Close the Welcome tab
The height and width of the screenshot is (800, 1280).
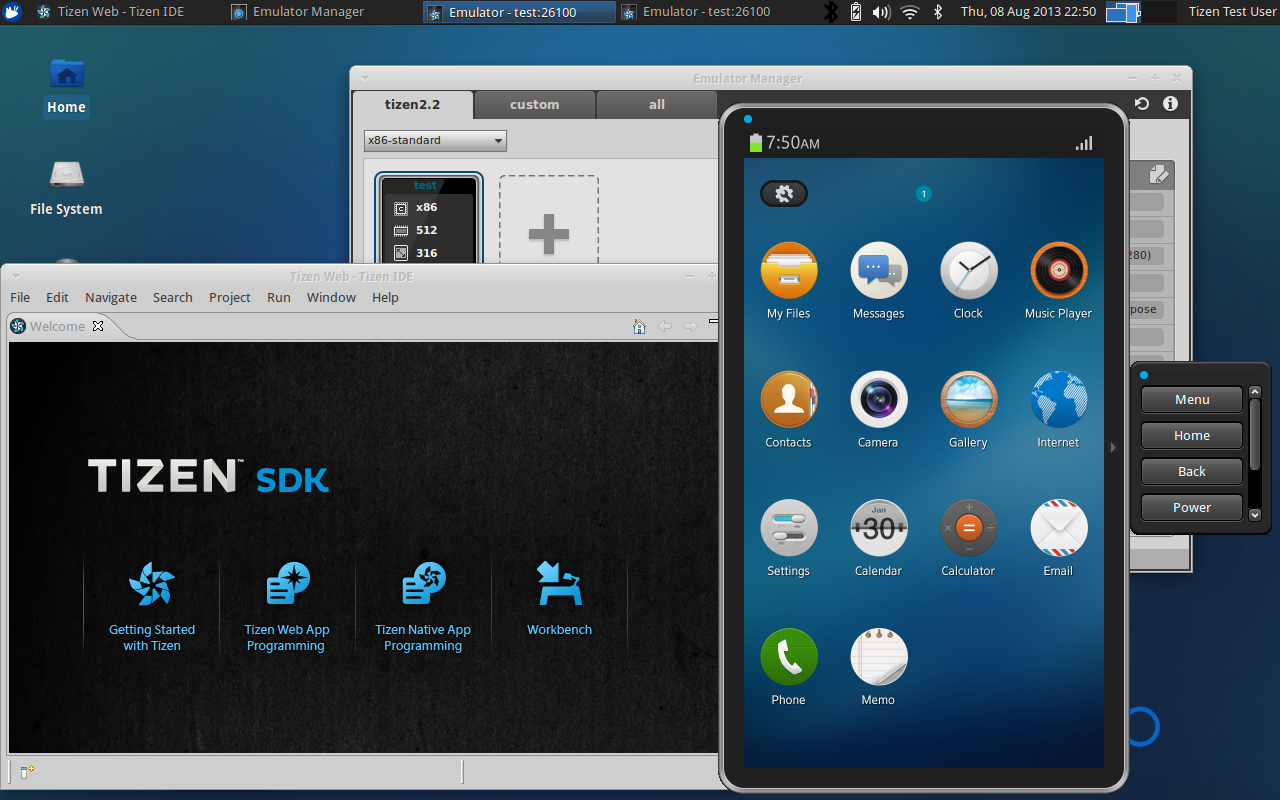[x=98, y=326]
